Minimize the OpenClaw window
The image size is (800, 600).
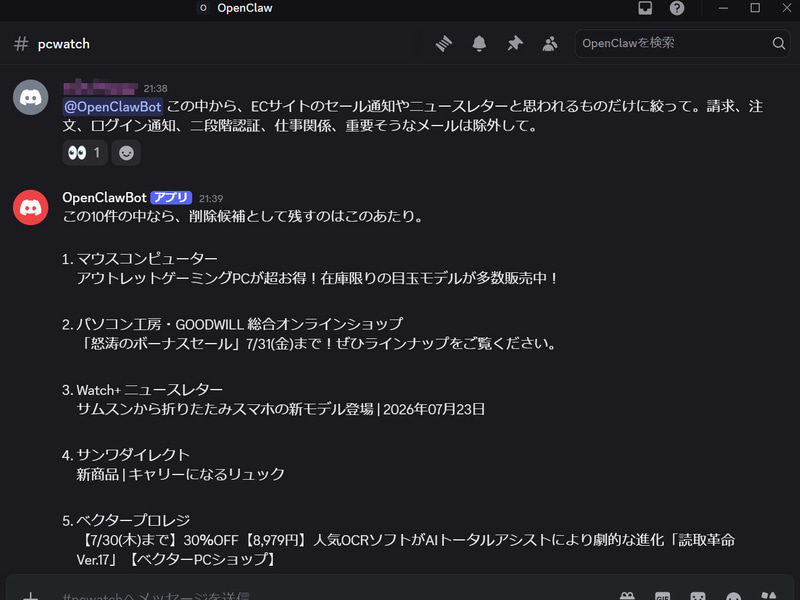(x=723, y=8)
